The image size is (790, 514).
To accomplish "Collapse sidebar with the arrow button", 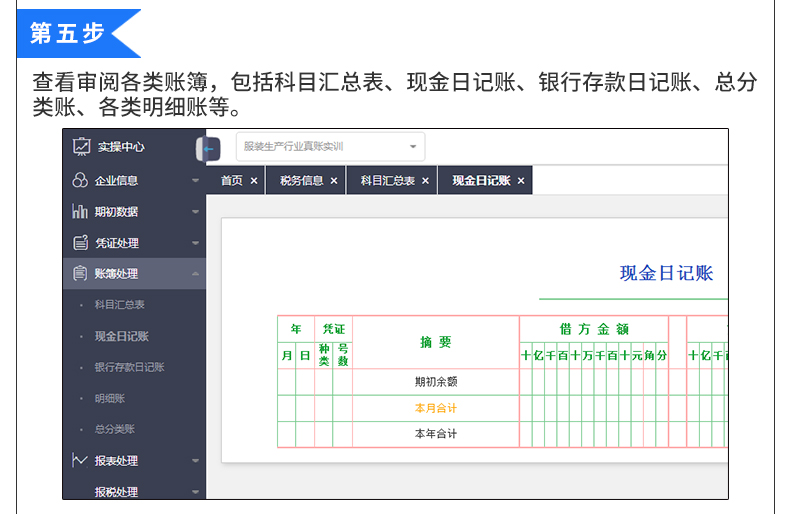I will (x=208, y=149).
